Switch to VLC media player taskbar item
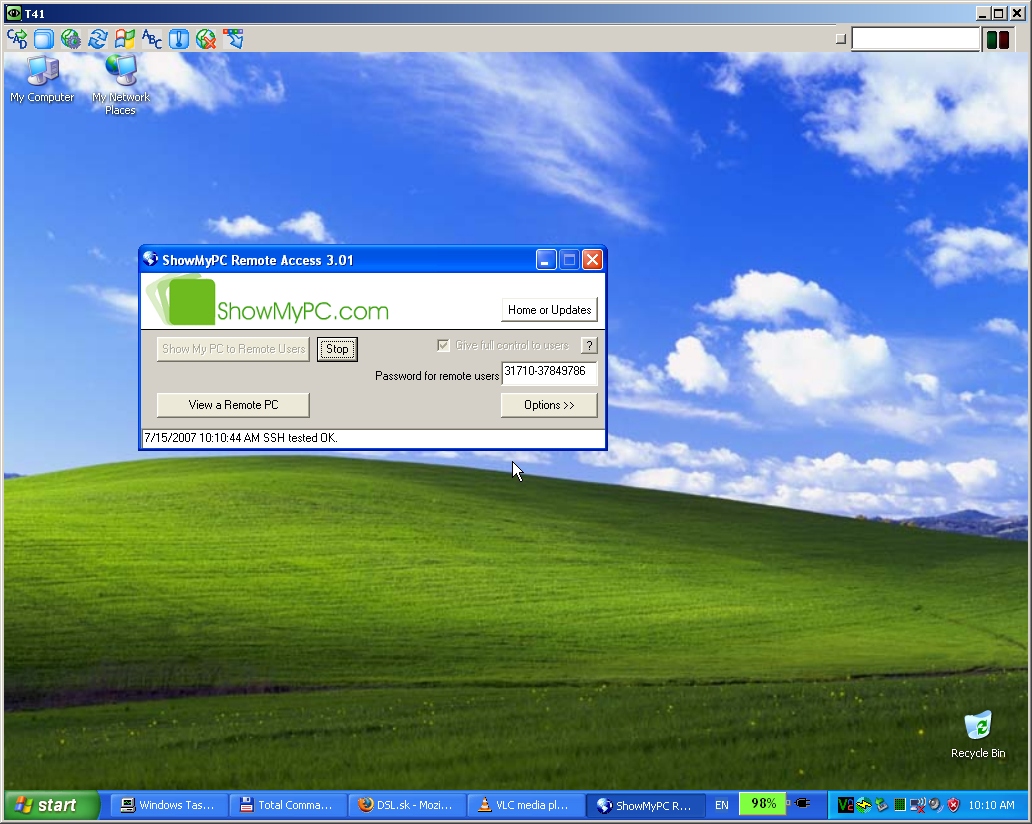 coord(526,805)
